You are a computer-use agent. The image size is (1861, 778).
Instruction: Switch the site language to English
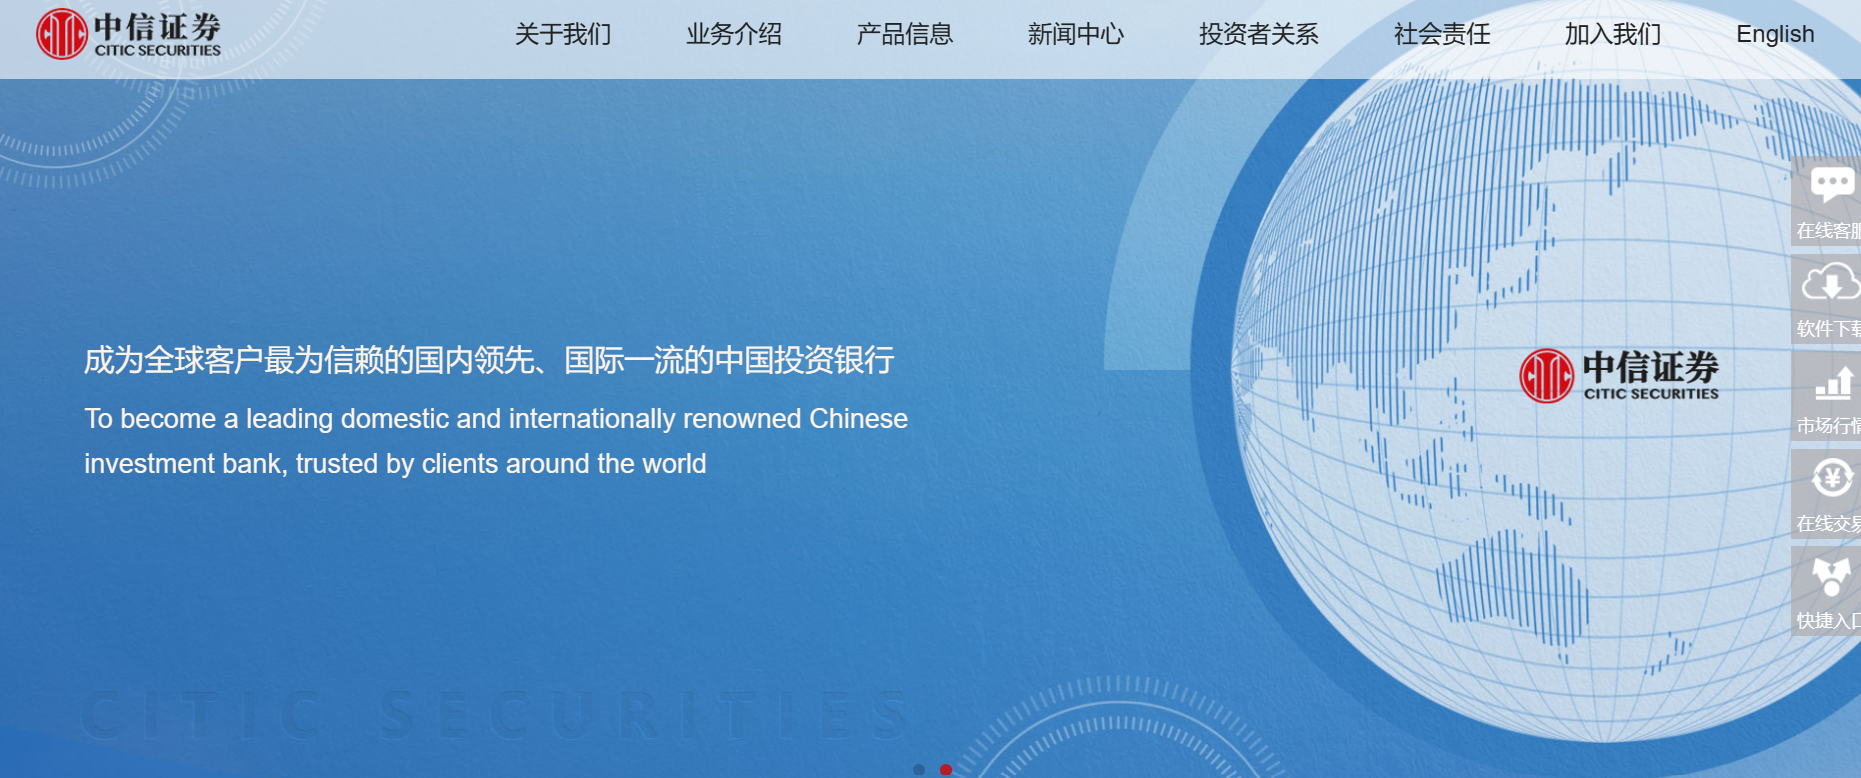coord(1775,34)
